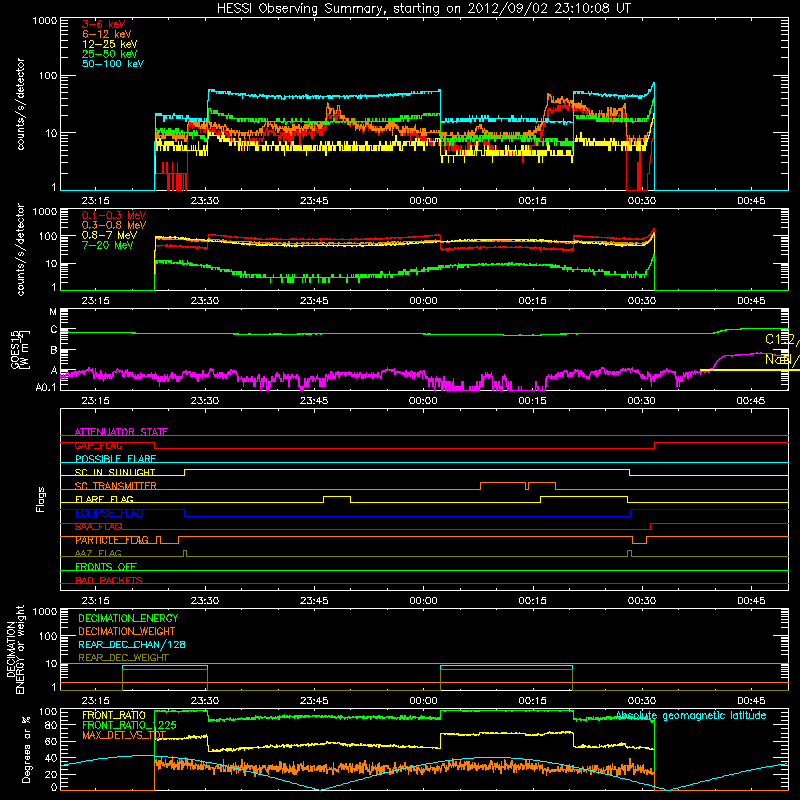Viewport: 800px width, 800px height.
Task: Click the 0.1-0.3 MeV legend label
Action: pyautogui.click(x=114, y=215)
